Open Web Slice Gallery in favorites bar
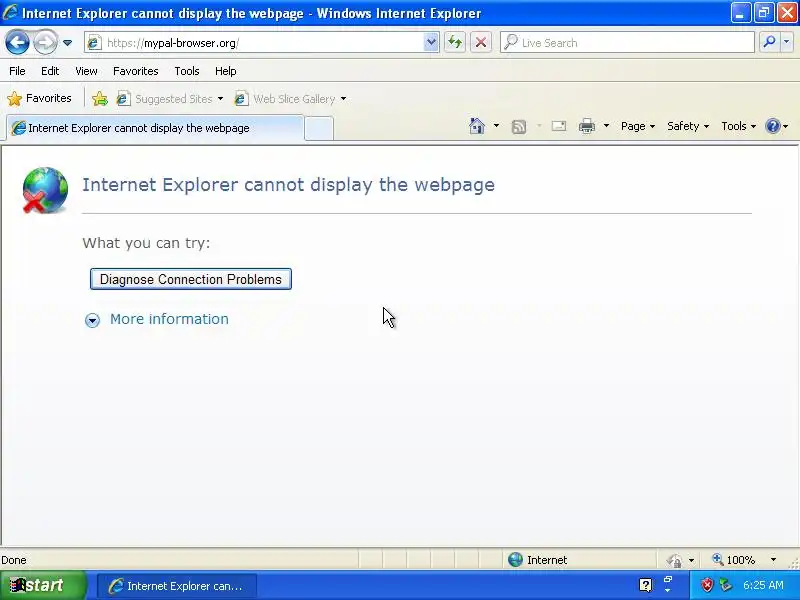Screen dimensions: 800x600 (x=290, y=99)
